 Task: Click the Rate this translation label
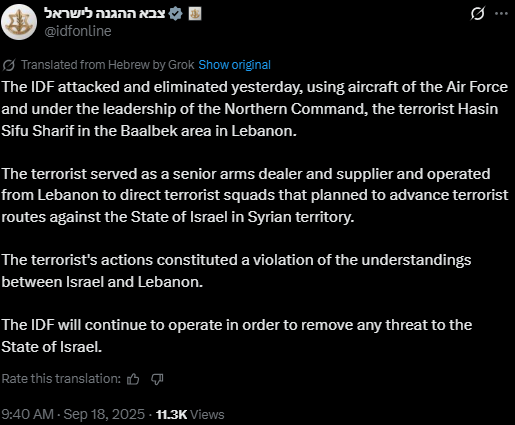(61, 379)
